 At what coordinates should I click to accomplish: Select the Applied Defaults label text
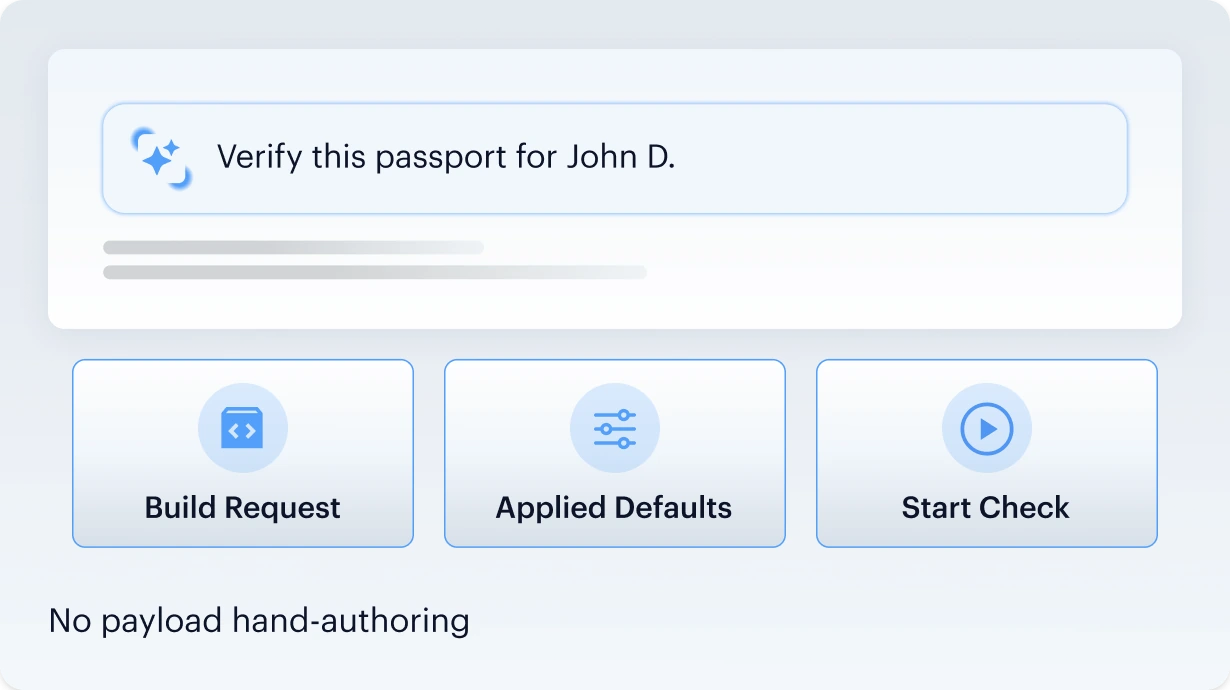click(614, 507)
